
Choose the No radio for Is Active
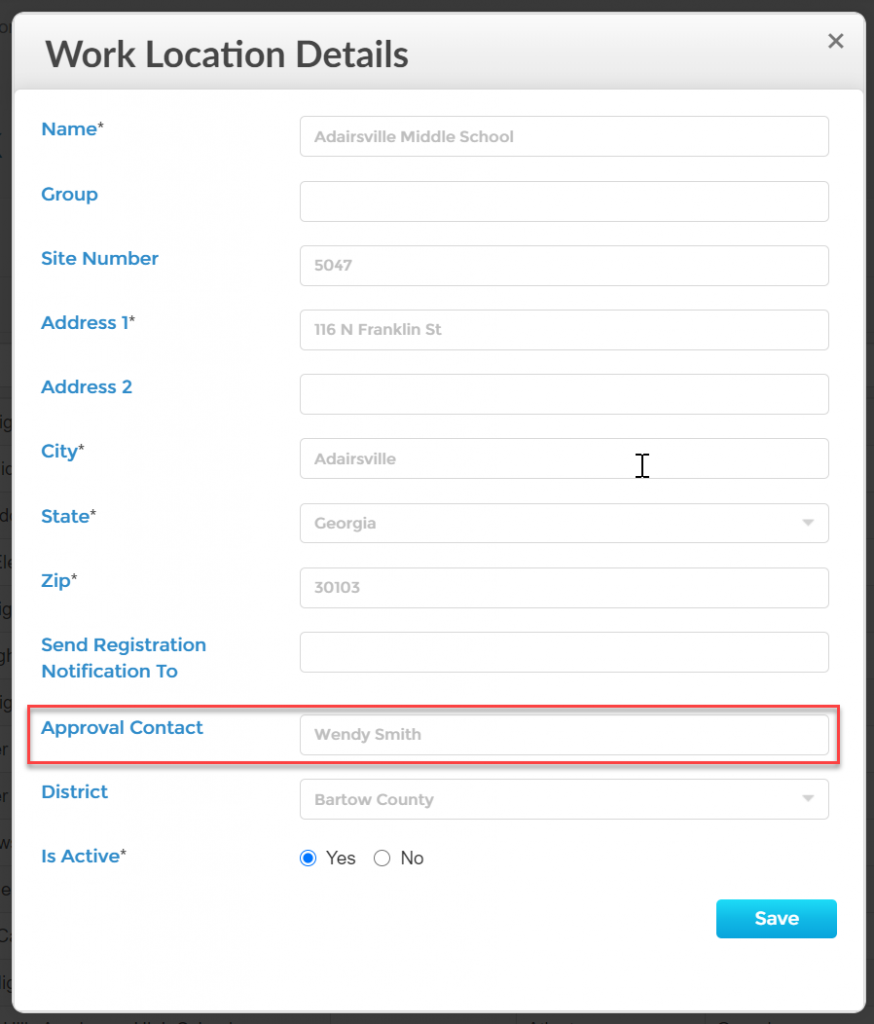point(382,858)
